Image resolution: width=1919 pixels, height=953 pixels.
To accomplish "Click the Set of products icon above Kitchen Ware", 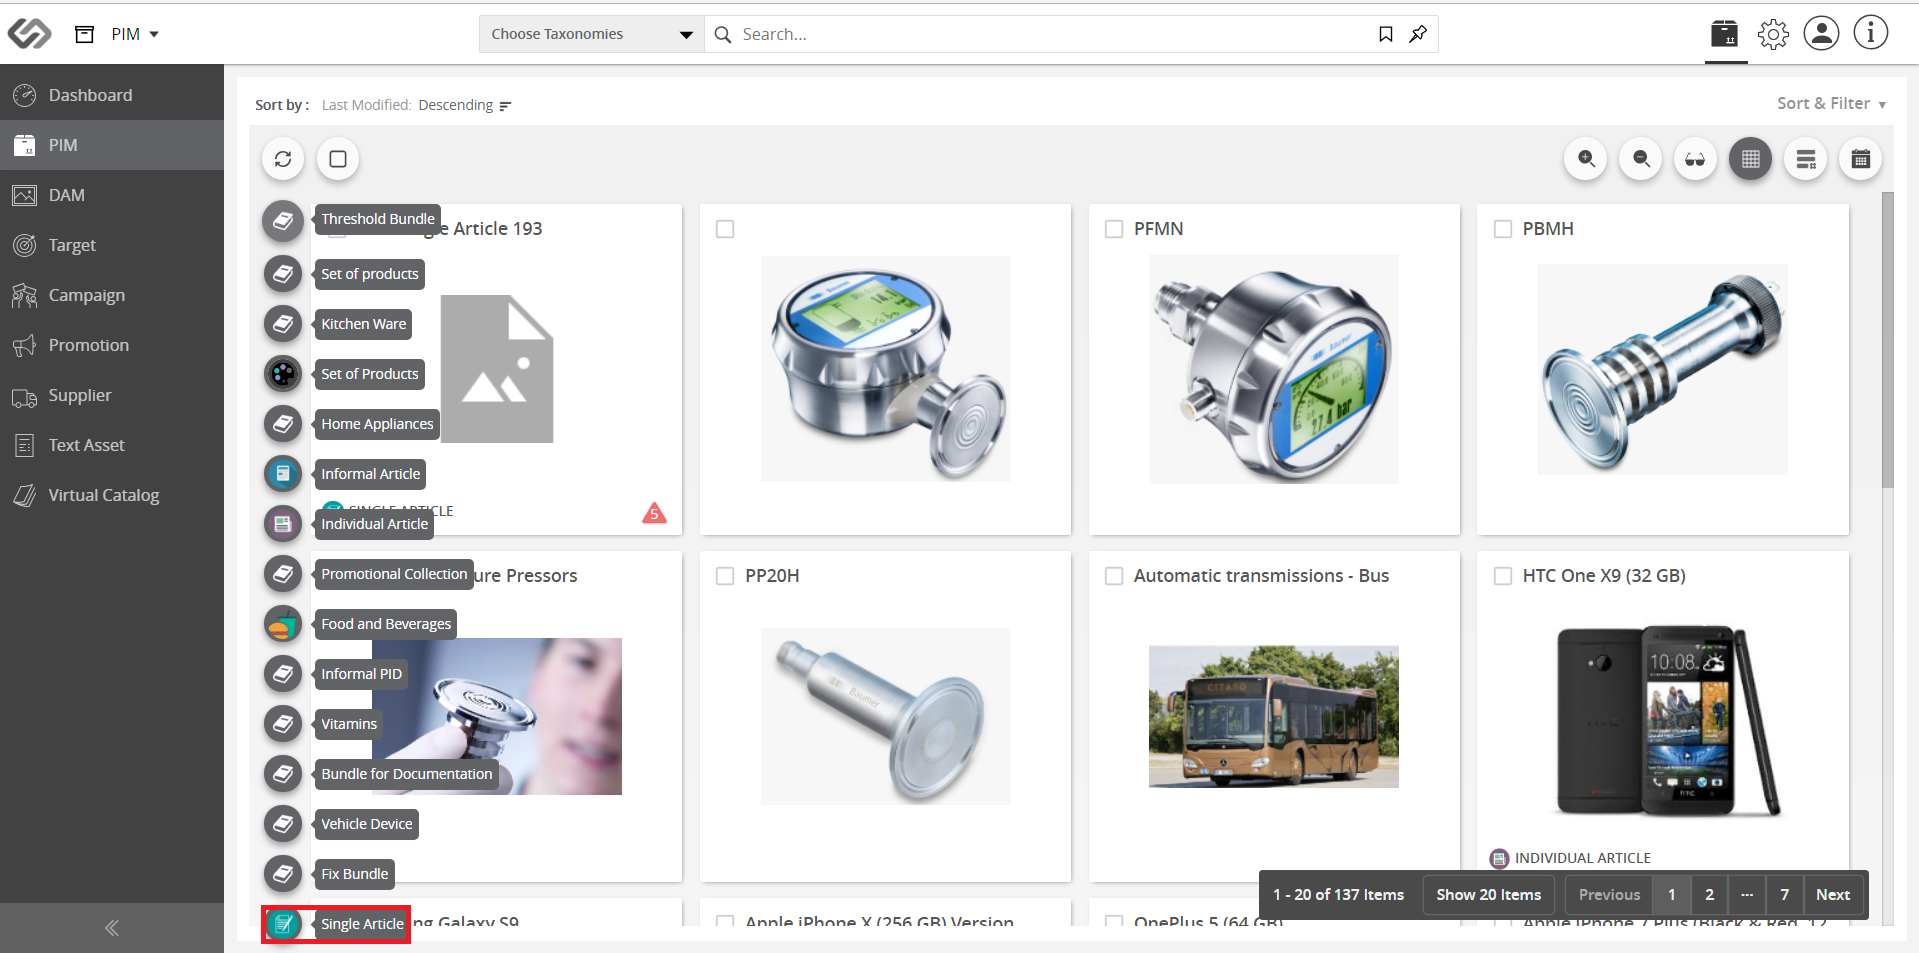I will click(283, 273).
